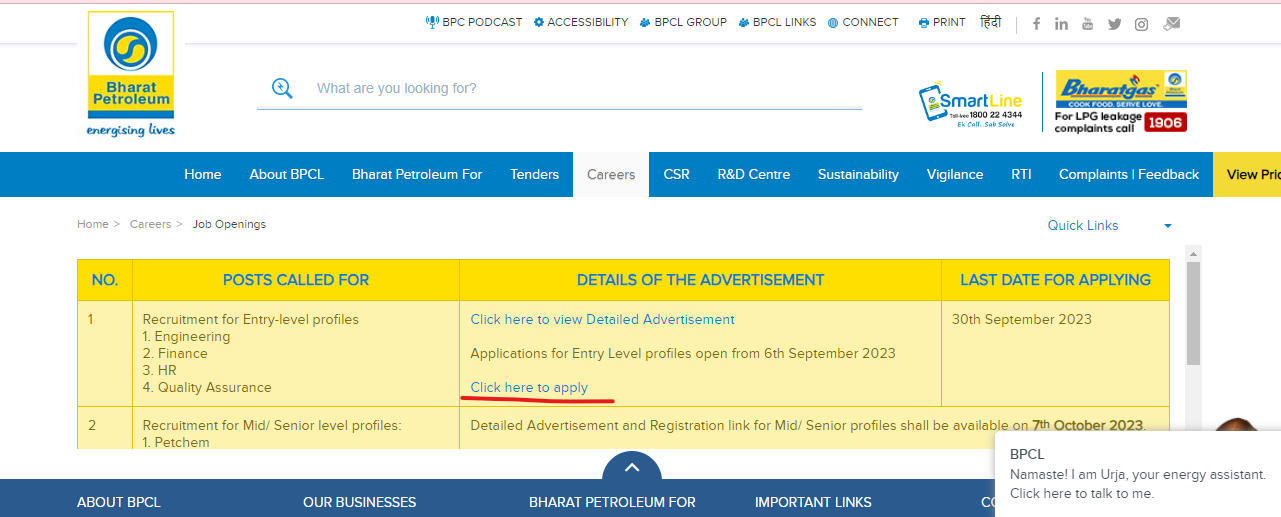Click the scroll-to-top chevron button
This screenshot has height=517, width=1281.
632,466
